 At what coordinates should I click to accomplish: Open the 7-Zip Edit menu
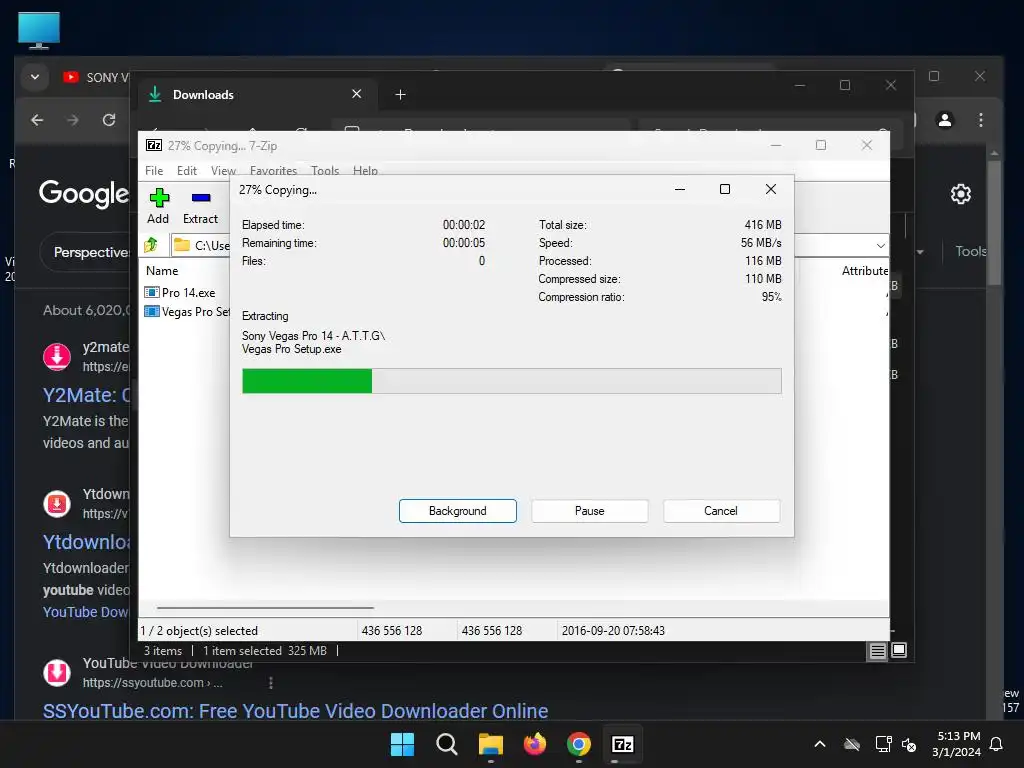tap(187, 170)
